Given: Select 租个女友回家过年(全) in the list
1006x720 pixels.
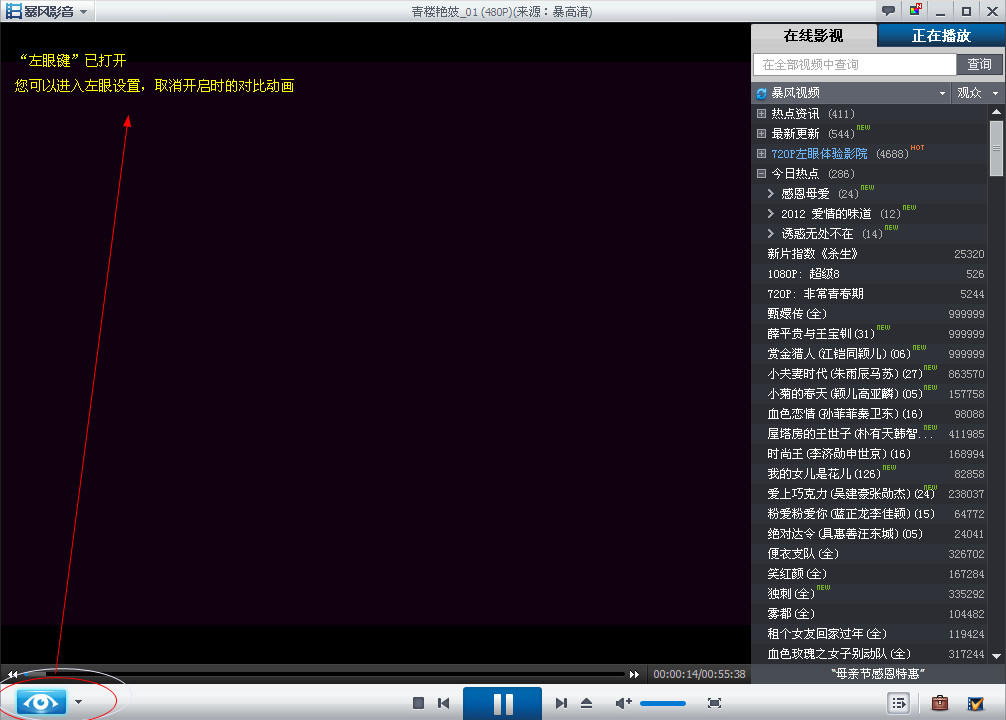Looking at the screenshot, I should point(870,633).
